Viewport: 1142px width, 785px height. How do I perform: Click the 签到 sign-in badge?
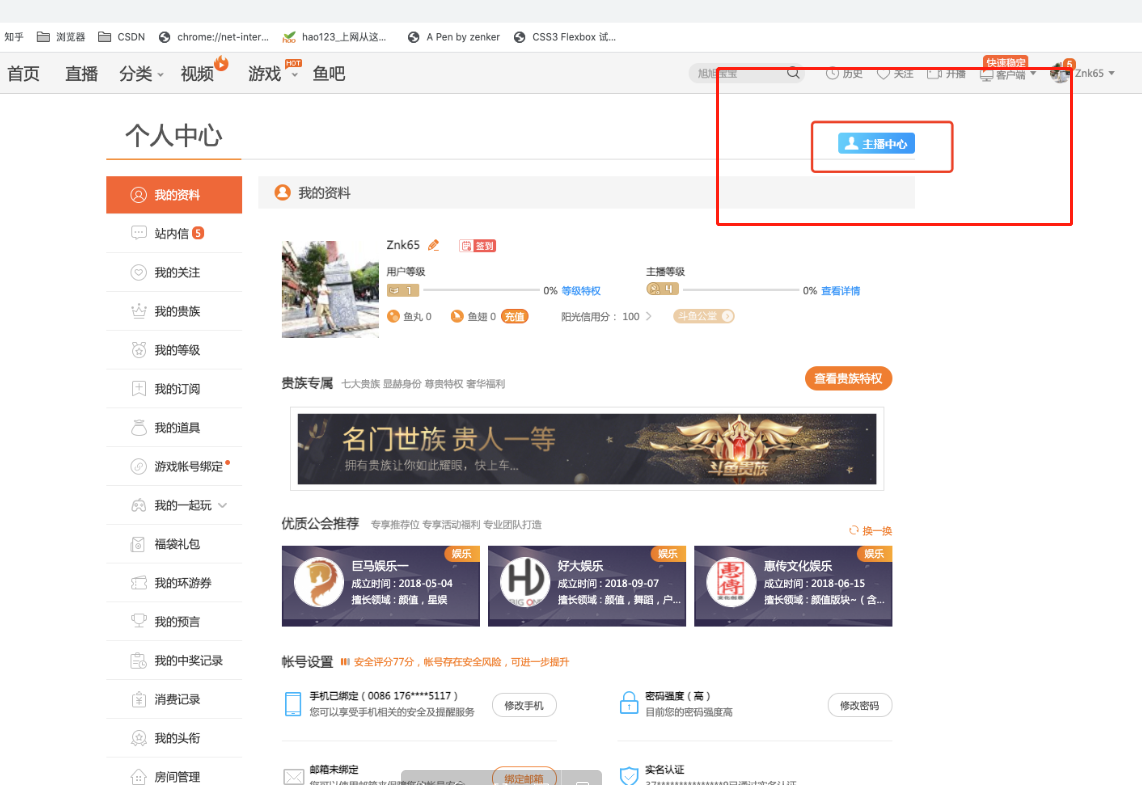pos(478,246)
